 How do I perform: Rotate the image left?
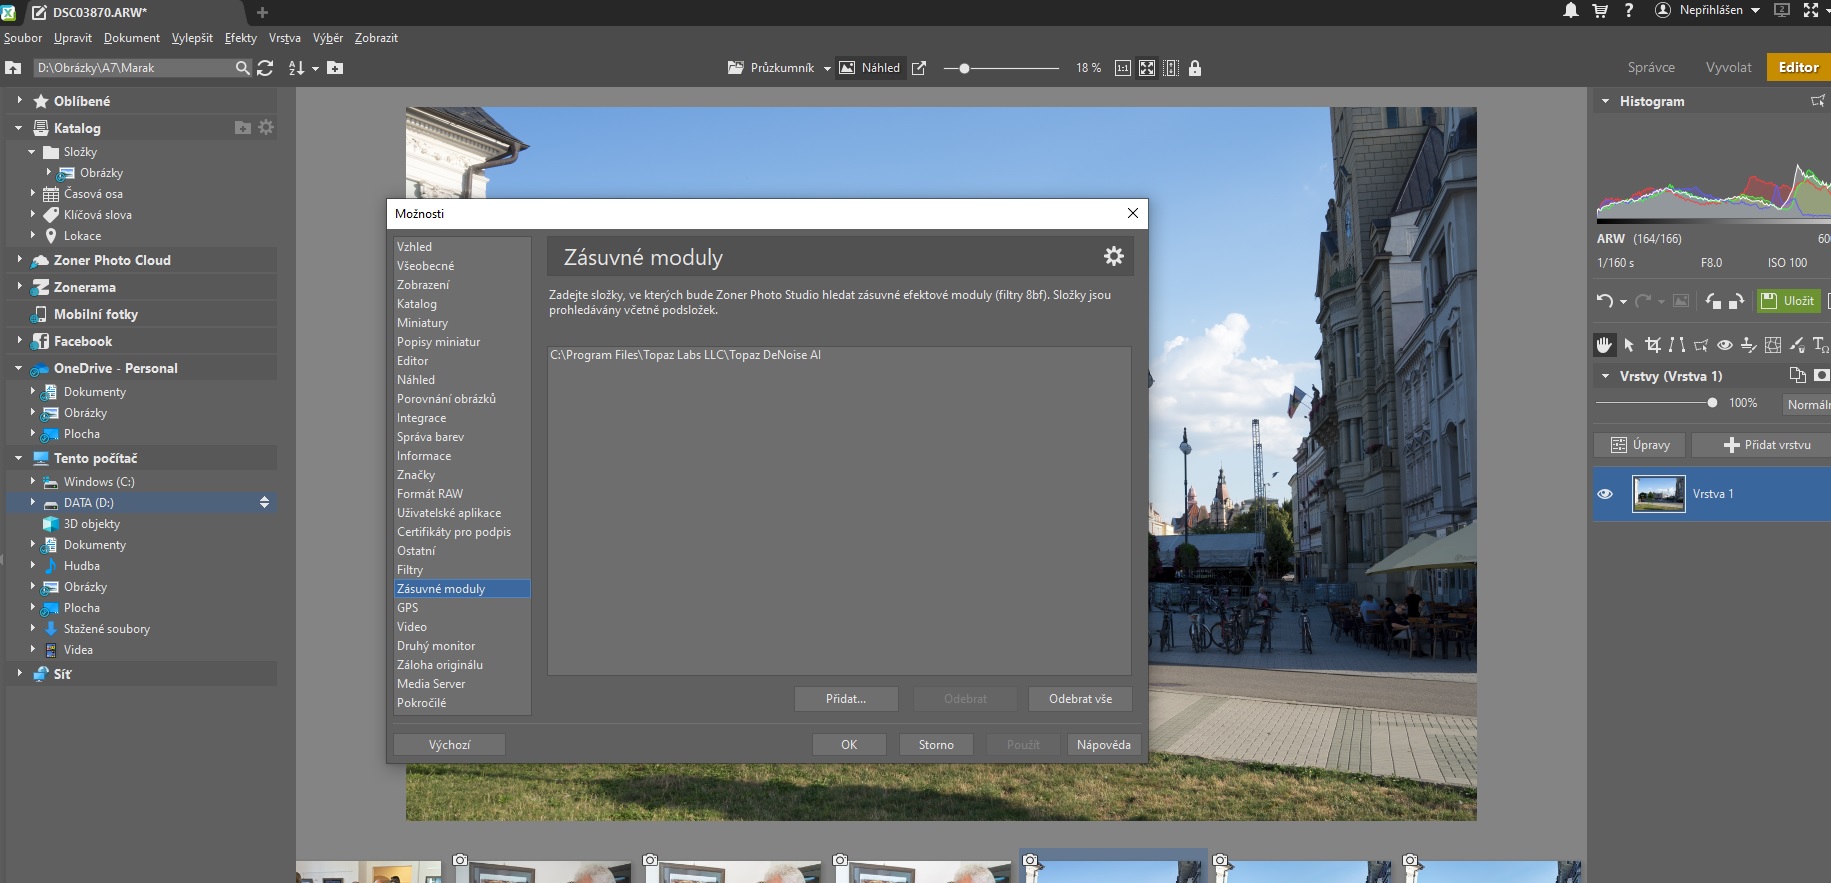pyautogui.click(x=1713, y=301)
